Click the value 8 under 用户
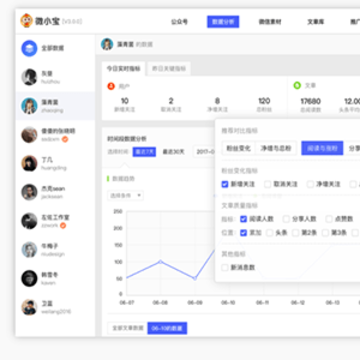Screen dimensions: 360x360 pos(217,101)
